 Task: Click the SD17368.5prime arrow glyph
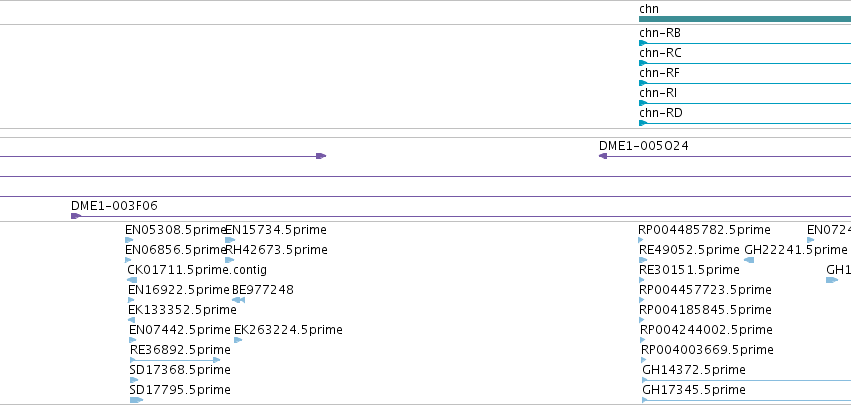click(x=134, y=381)
